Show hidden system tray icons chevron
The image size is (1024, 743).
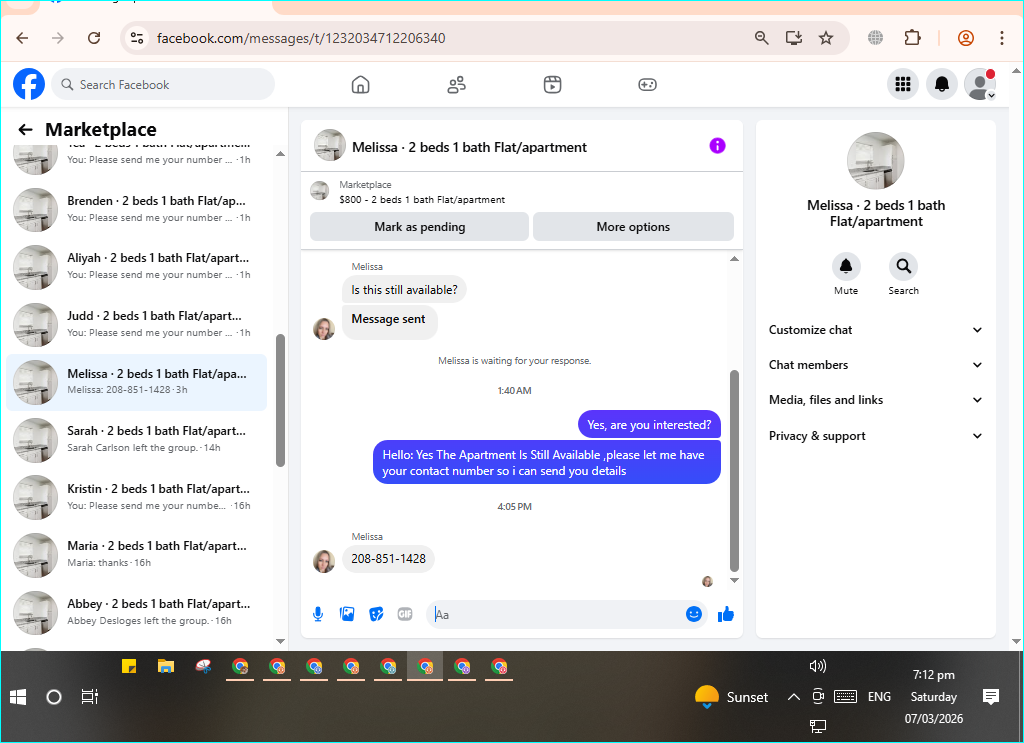tap(793, 697)
